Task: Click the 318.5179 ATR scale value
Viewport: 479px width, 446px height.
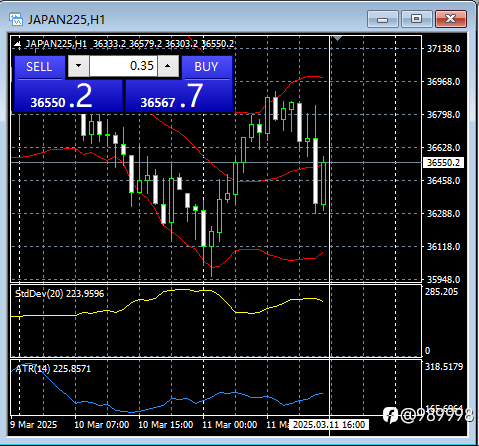Action: point(444,367)
